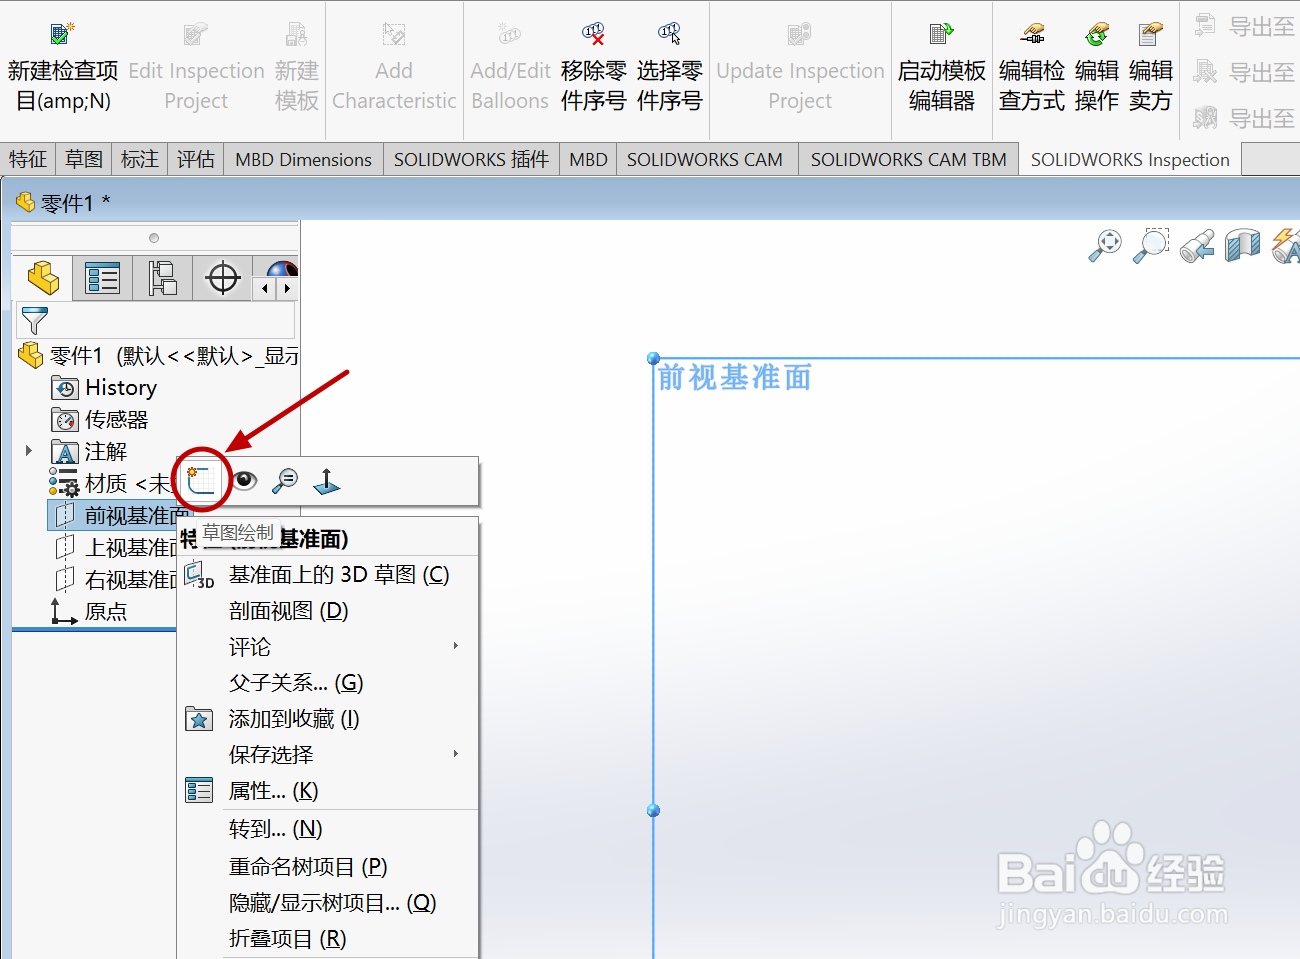Click 选择零件序号 select balloon icon
Viewport: 1300px width, 959px height.
coord(670,34)
